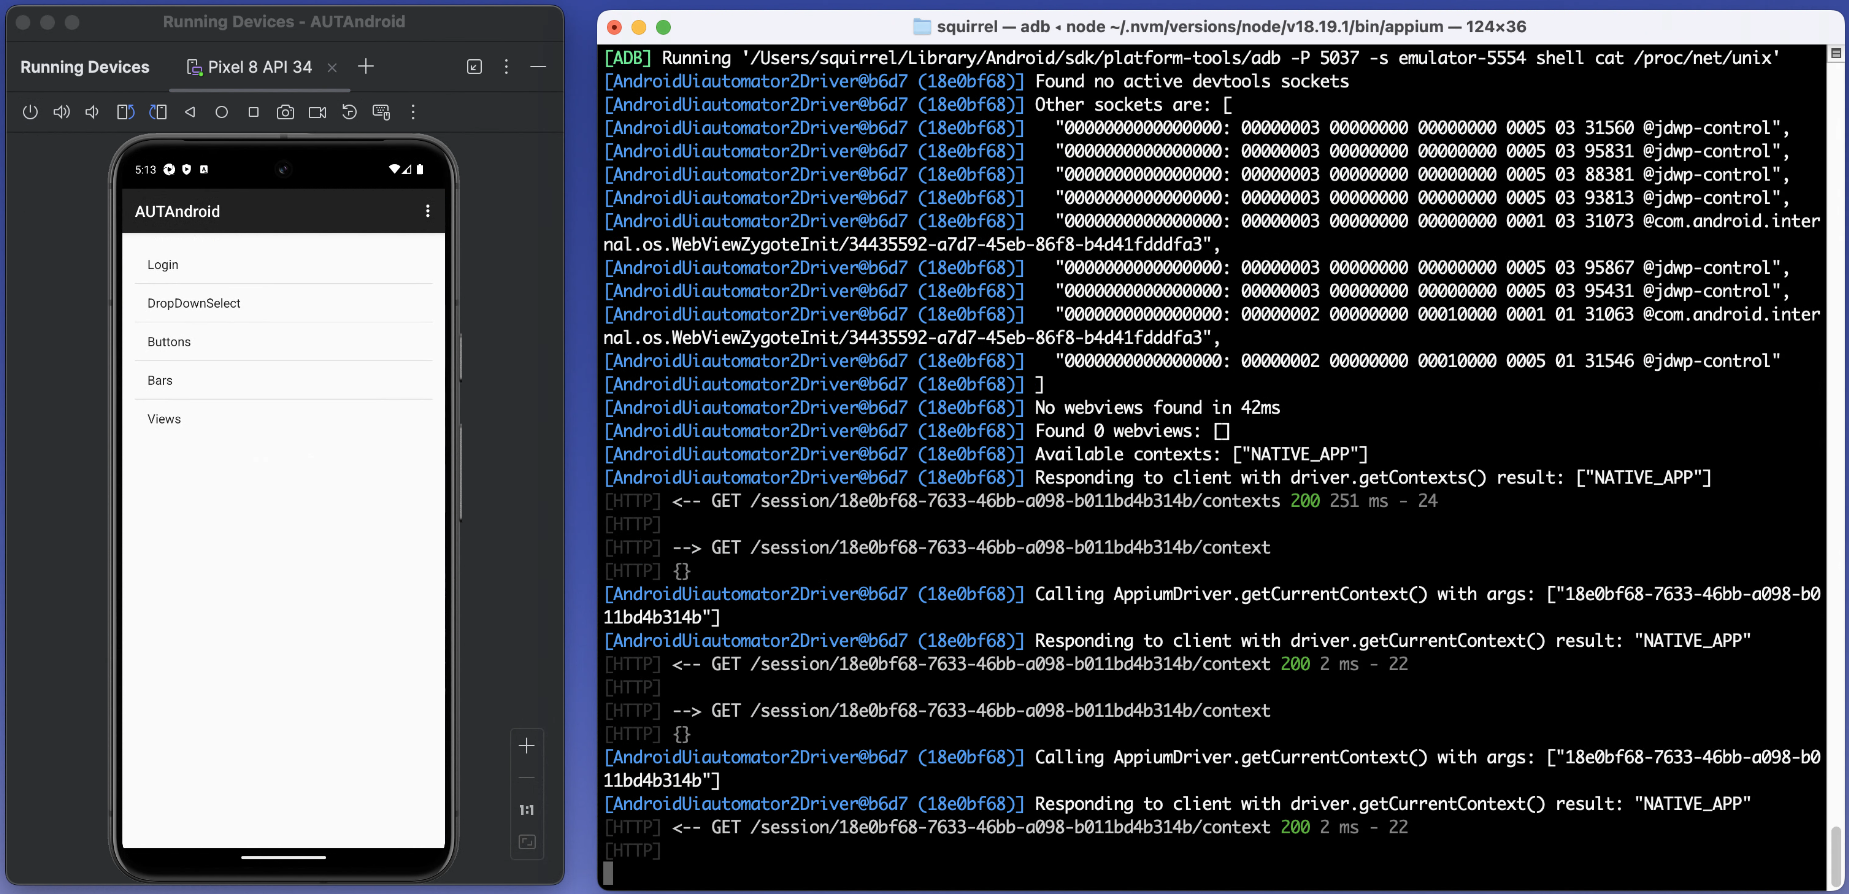Zoom in on the emulator display
The width and height of the screenshot is (1849, 894).
[526, 746]
